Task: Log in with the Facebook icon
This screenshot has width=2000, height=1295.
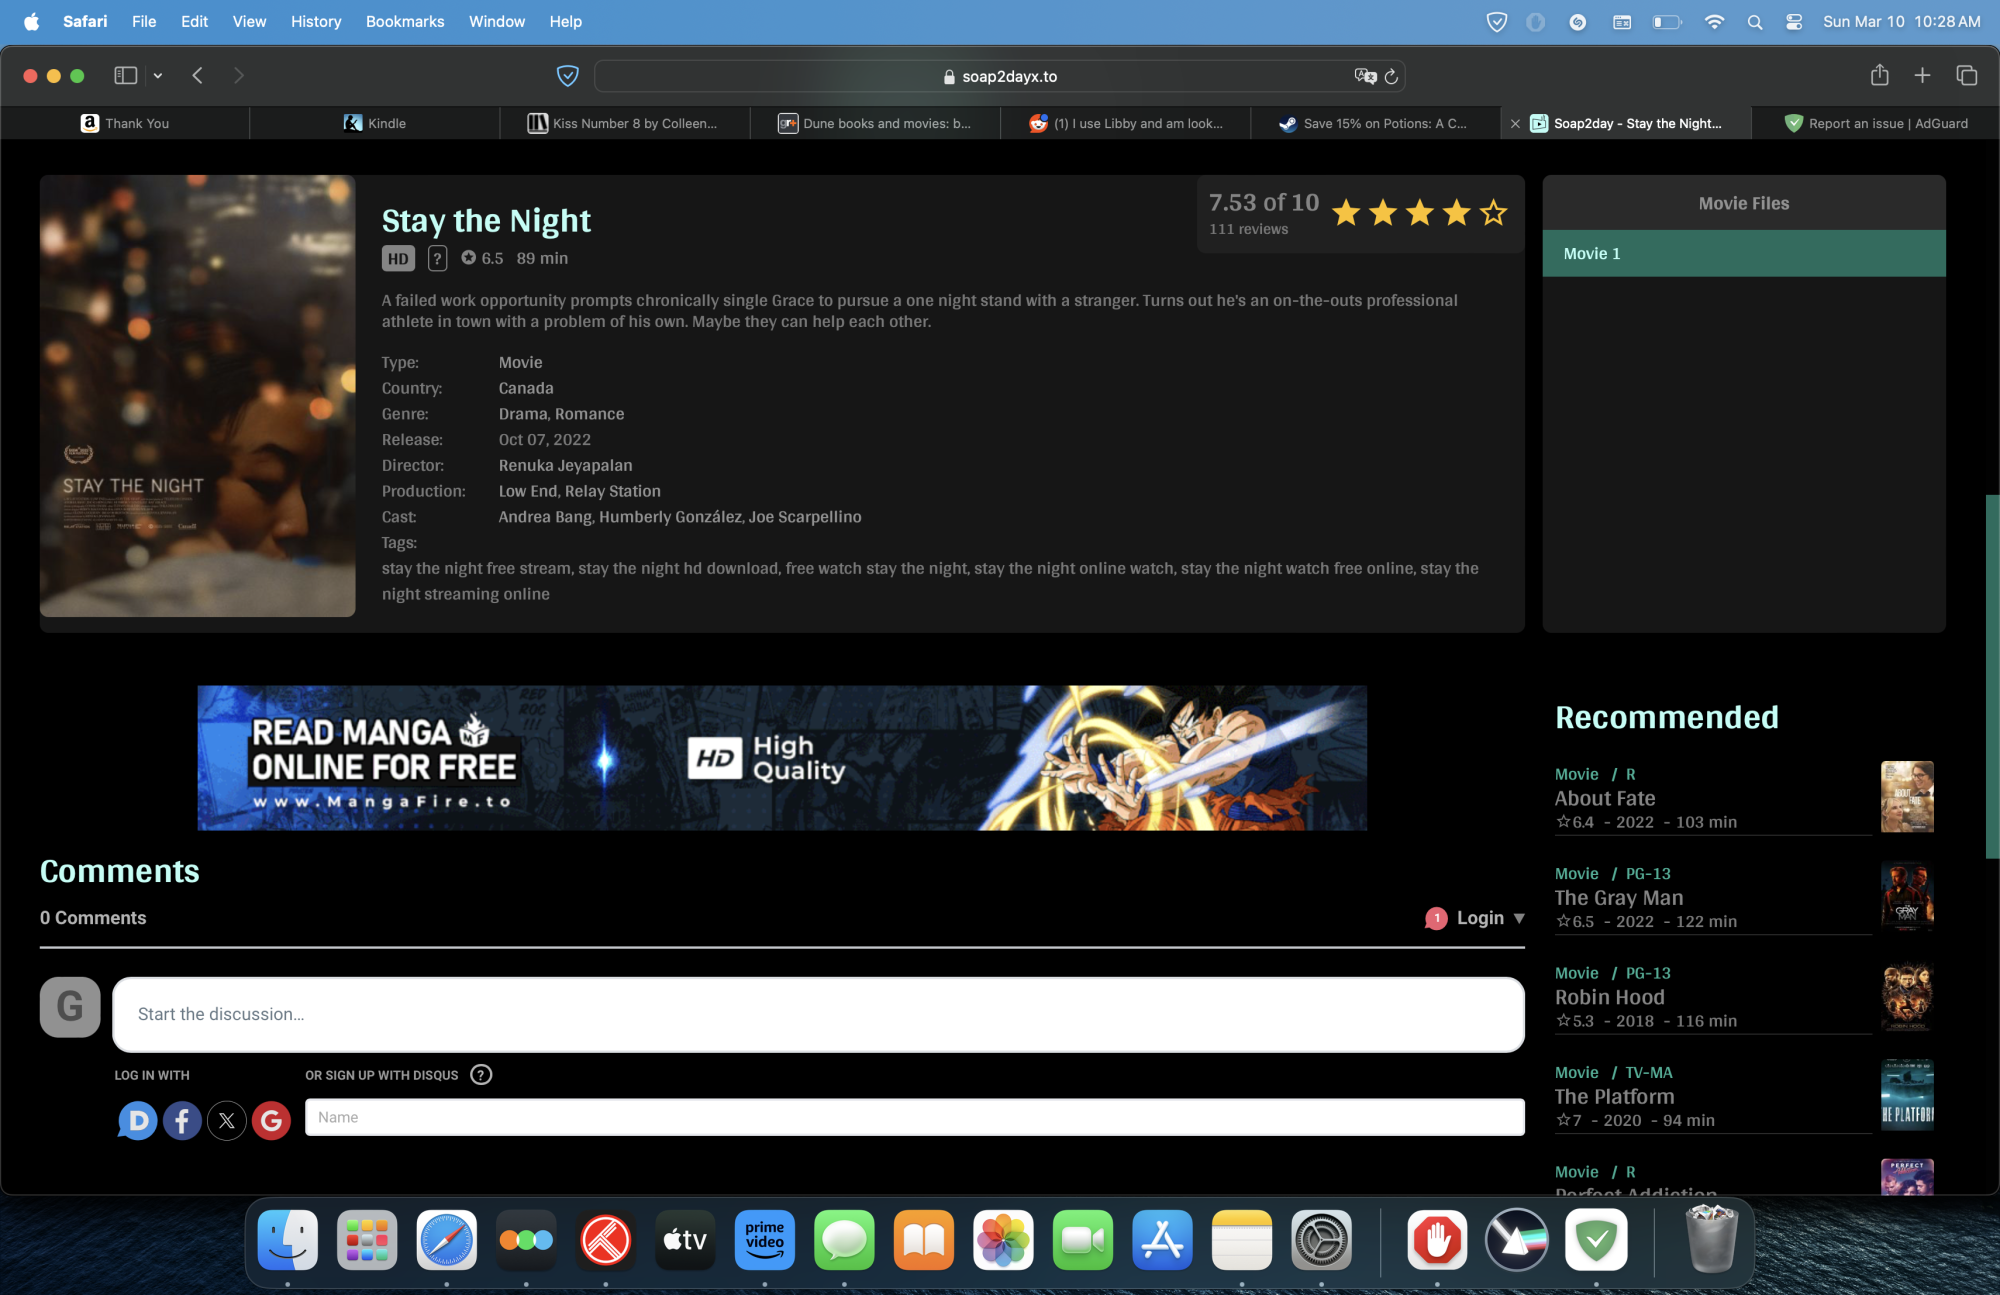Action: (x=182, y=1121)
